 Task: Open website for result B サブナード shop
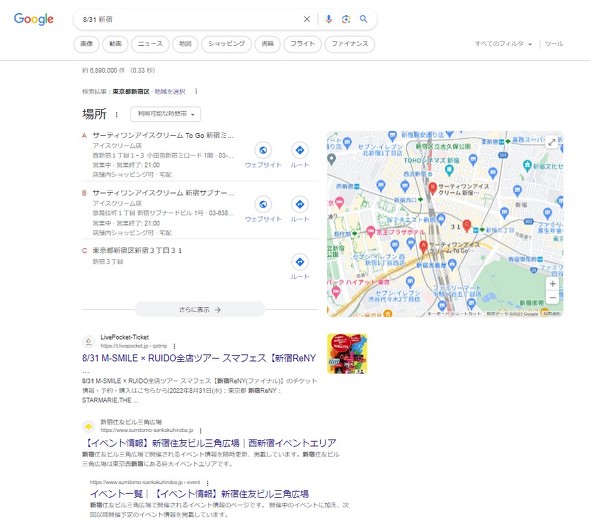263,209
